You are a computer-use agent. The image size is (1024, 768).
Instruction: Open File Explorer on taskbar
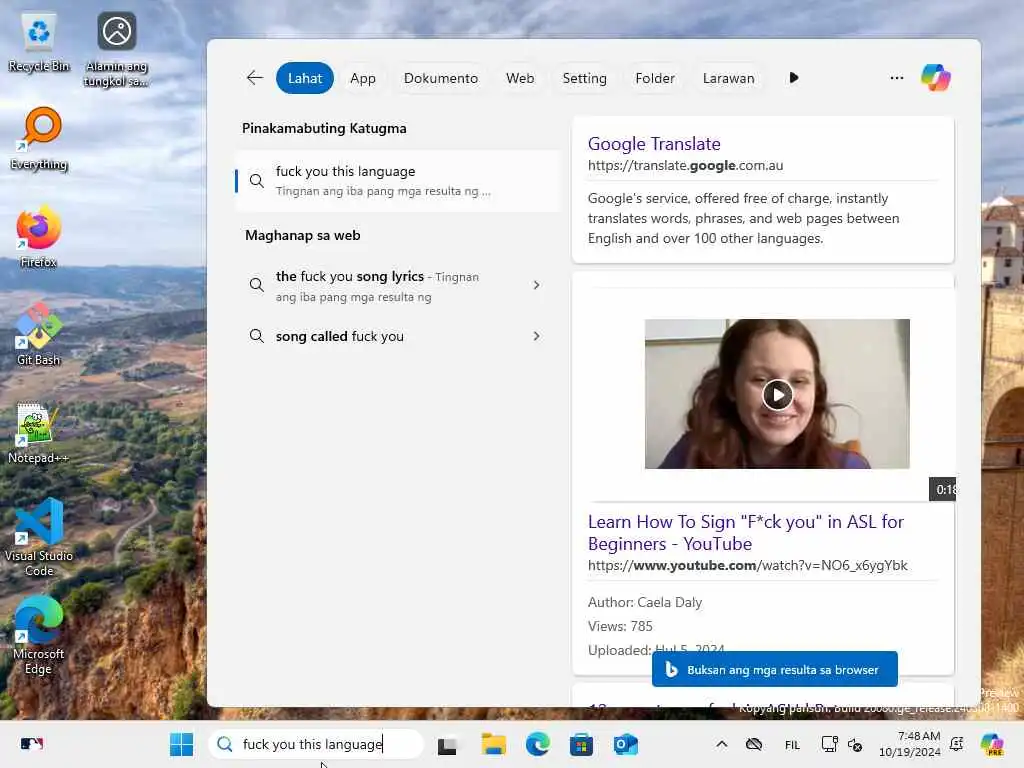[x=494, y=744]
